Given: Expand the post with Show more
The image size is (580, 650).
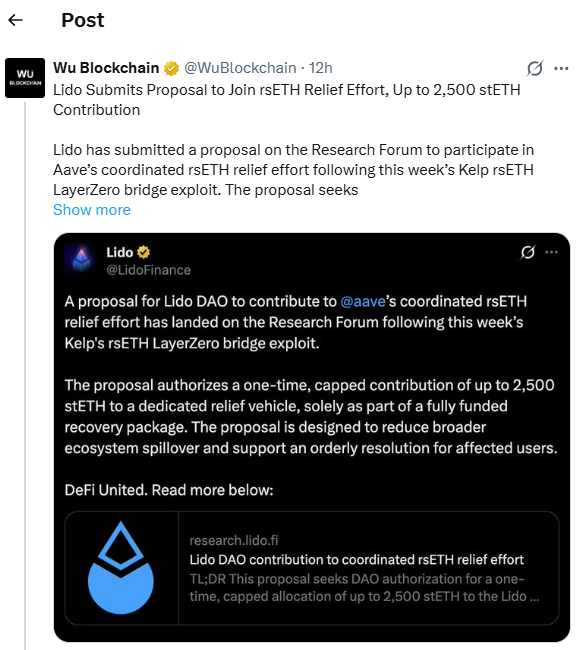Looking at the screenshot, I should click(x=92, y=210).
